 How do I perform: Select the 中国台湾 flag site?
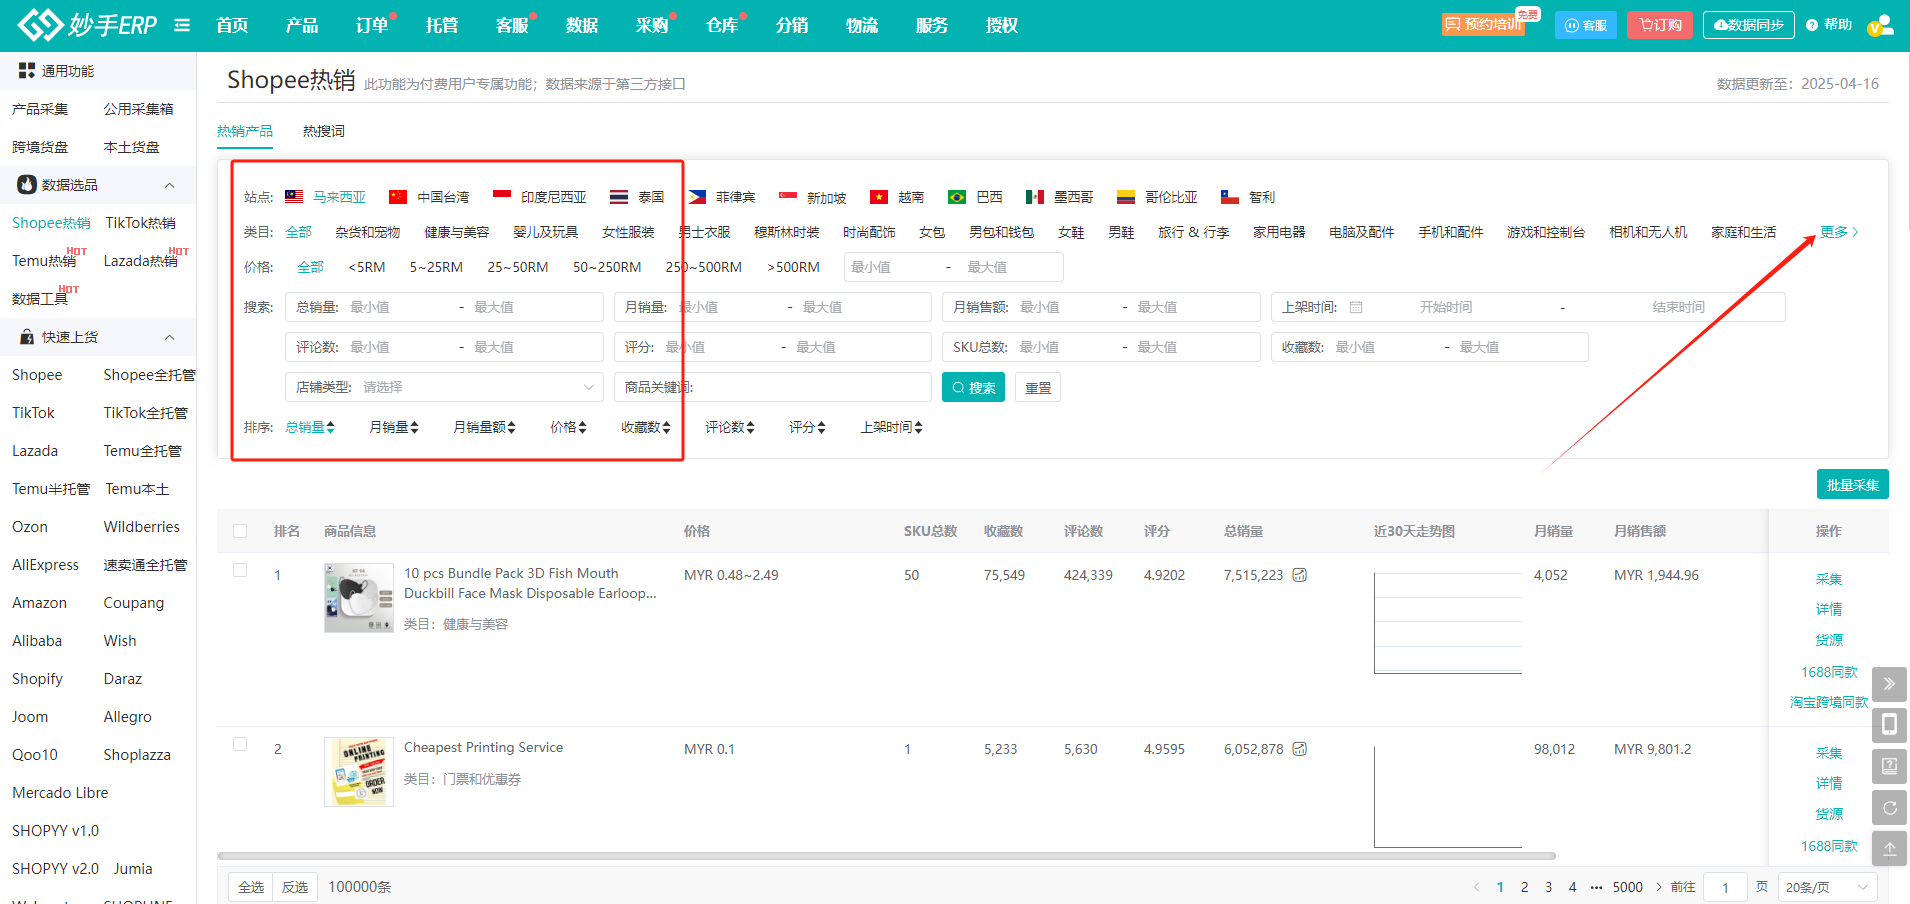tap(429, 197)
